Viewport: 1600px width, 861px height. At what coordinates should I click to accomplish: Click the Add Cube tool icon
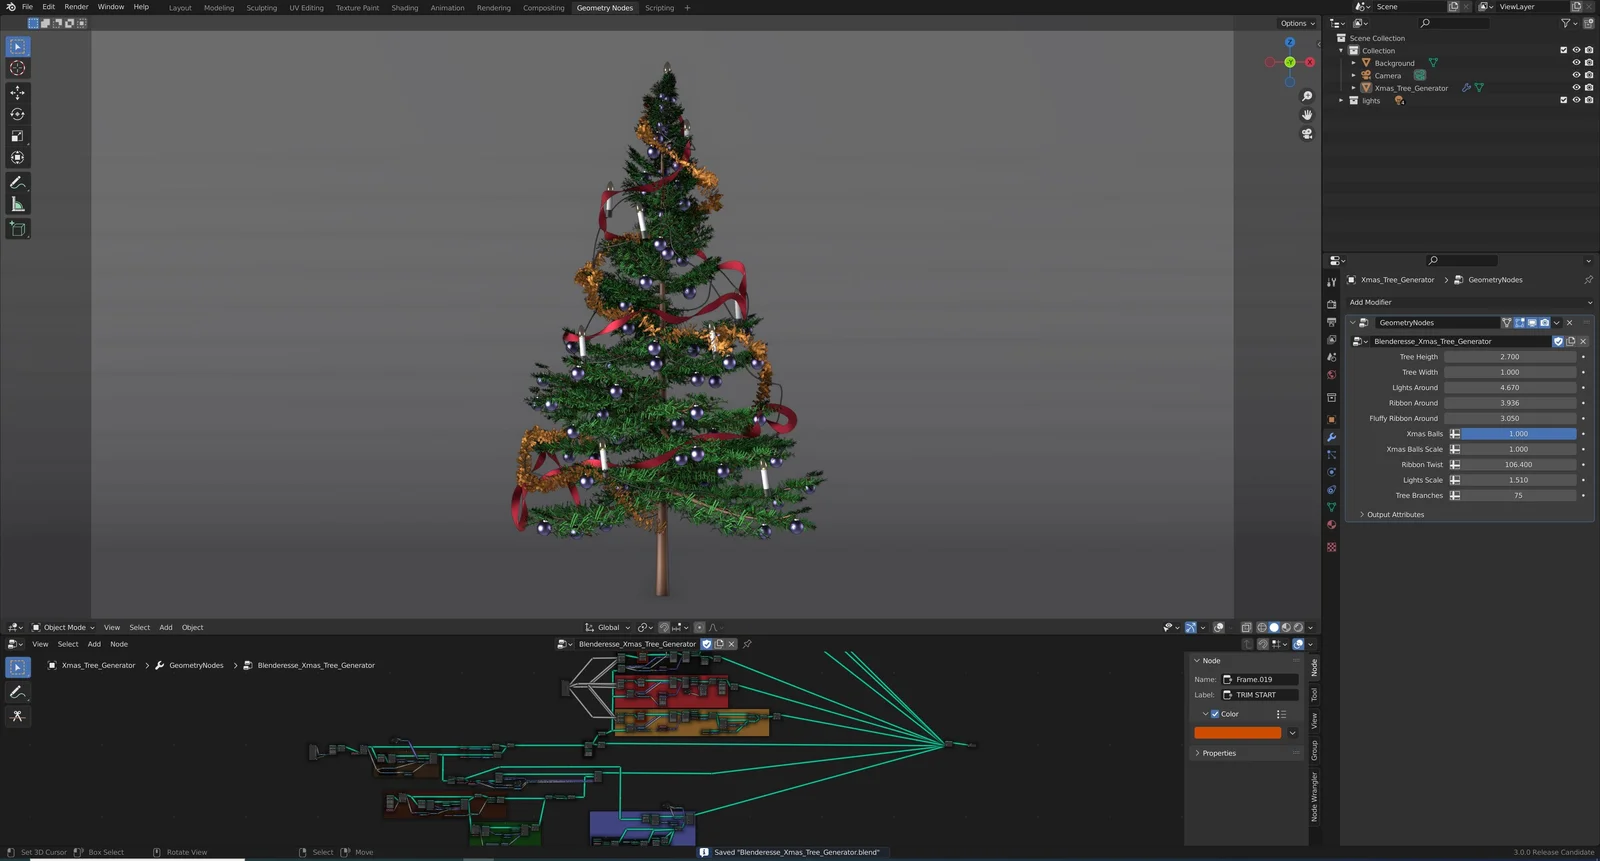(17, 229)
